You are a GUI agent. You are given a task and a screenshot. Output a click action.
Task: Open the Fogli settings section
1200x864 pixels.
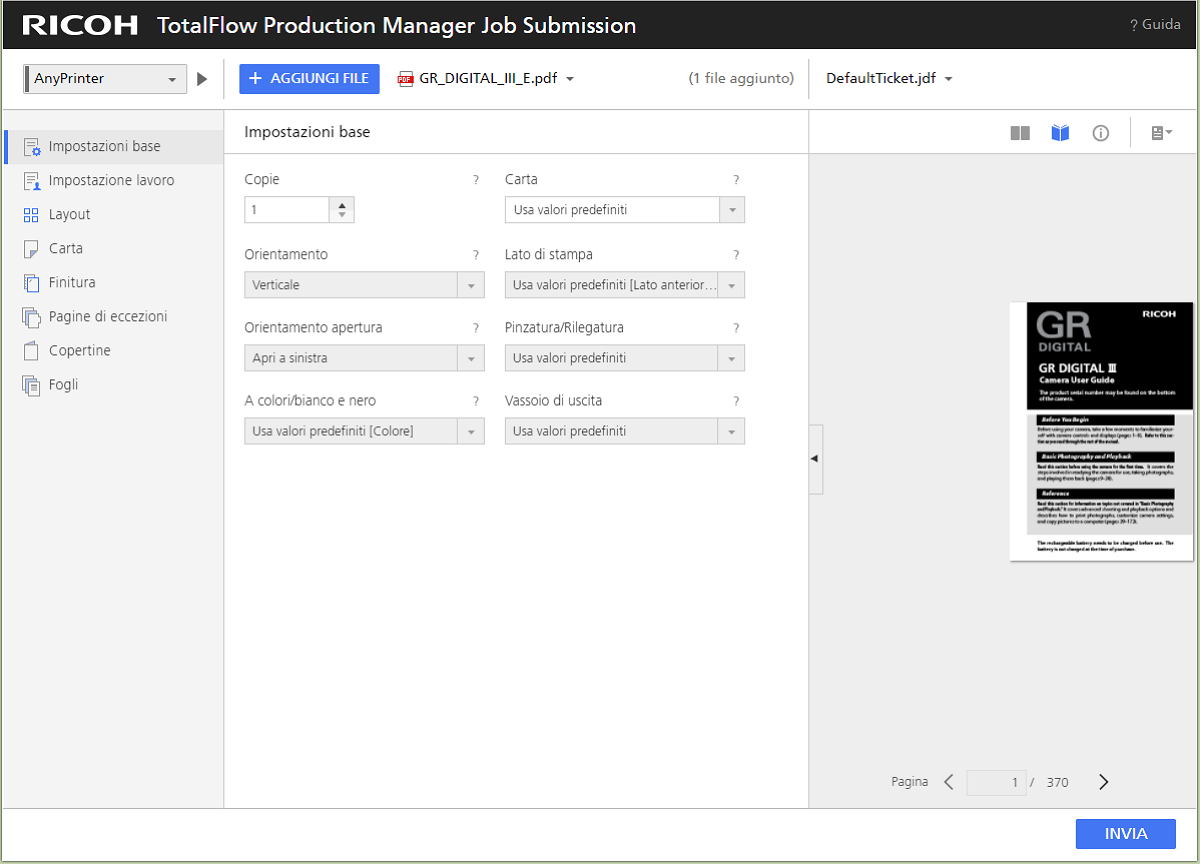click(x=112, y=385)
